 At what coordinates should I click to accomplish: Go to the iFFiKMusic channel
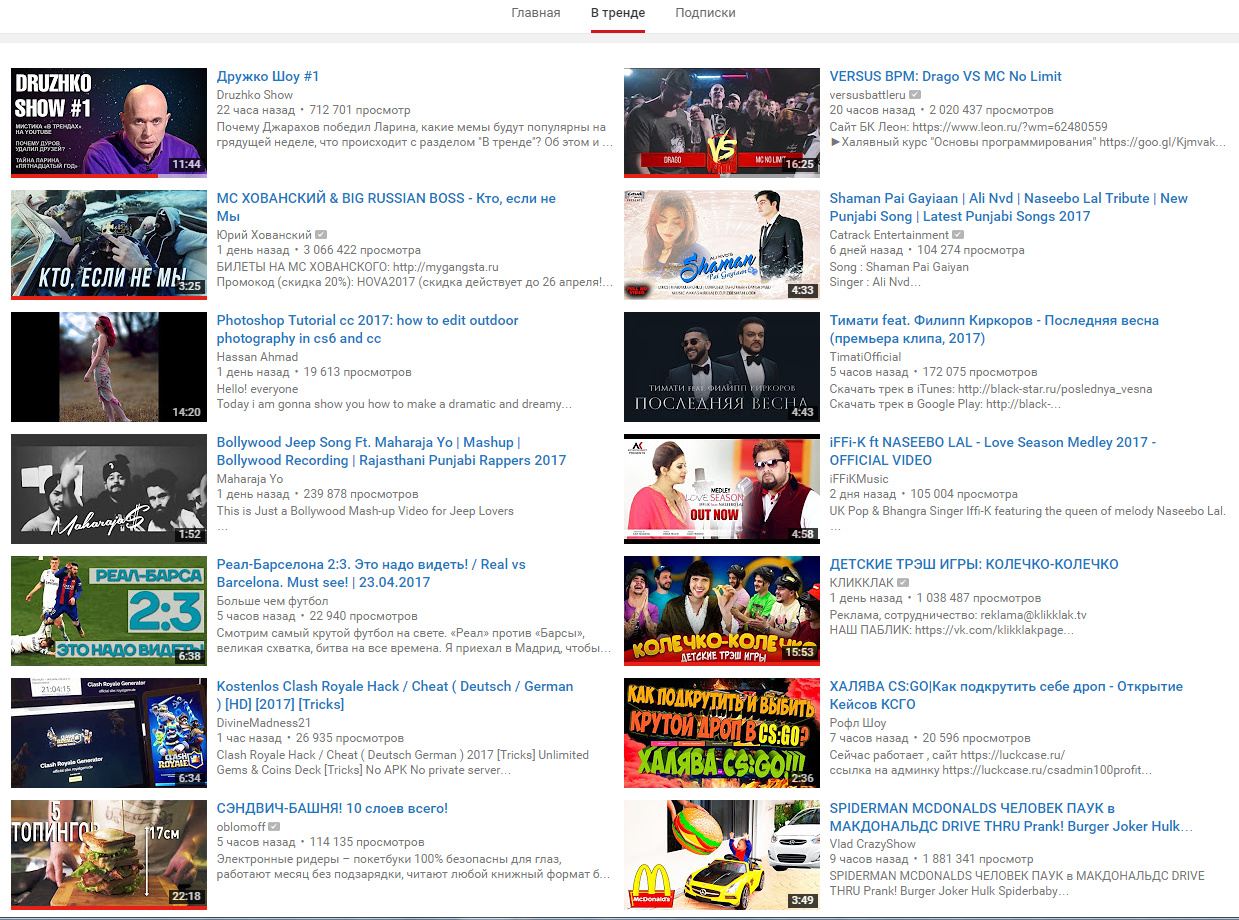click(x=859, y=478)
